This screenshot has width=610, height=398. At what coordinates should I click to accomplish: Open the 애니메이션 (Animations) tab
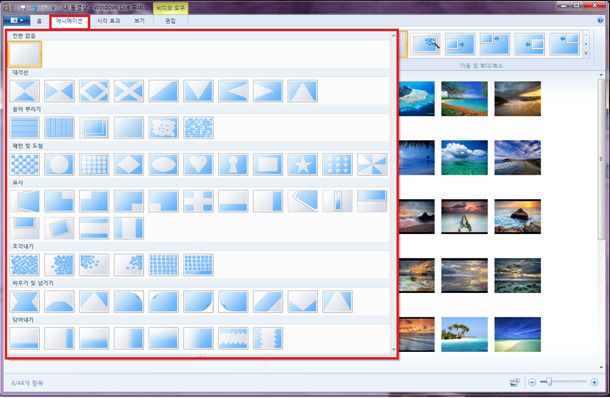(x=69, y=21)
